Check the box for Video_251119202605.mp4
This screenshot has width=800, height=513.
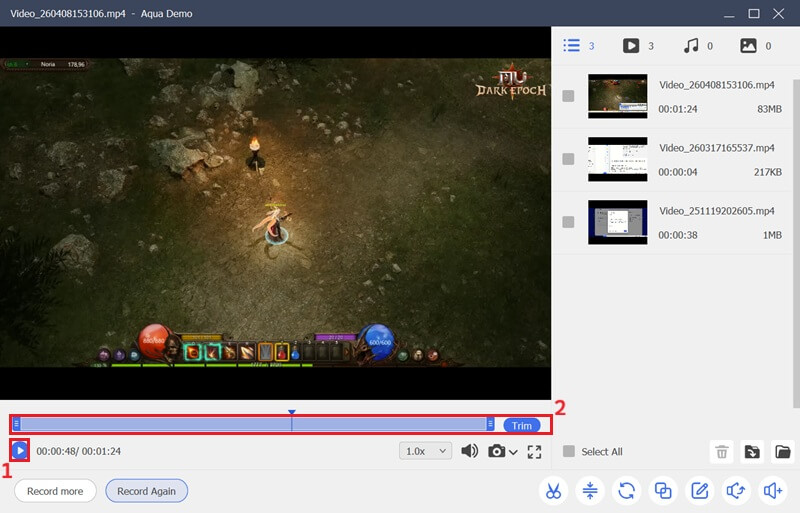pos(568,222)
